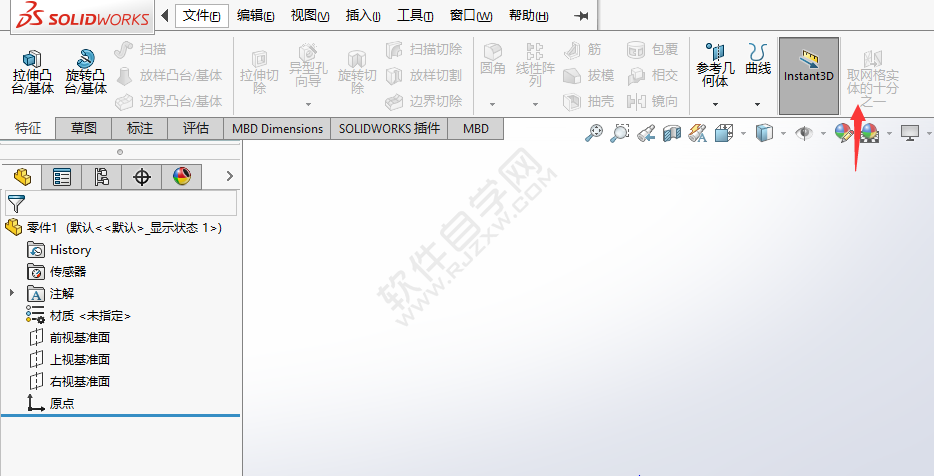Click Revolved Cut (旋转切除) tool
Viewport: 934px width, 476px height.
coord(357,72)
